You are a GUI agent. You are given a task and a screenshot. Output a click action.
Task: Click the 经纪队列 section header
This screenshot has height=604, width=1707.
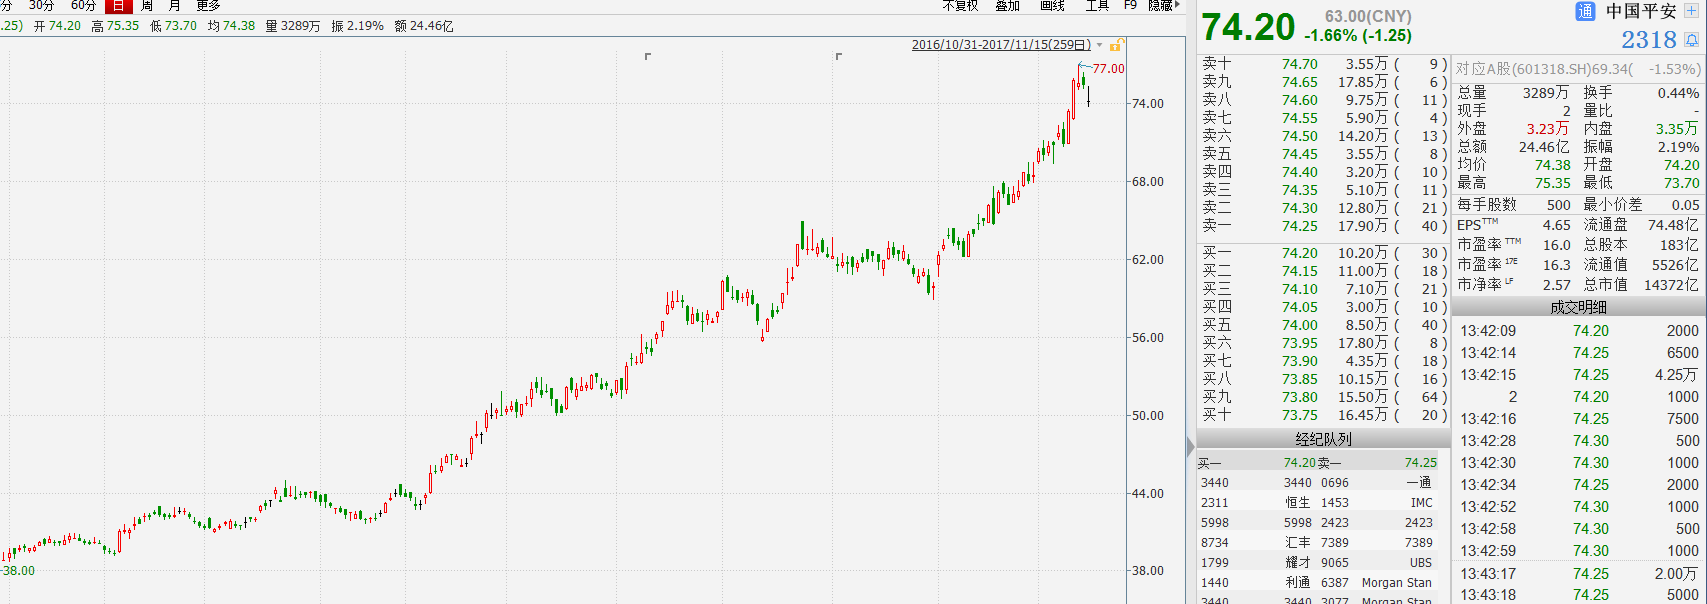pyautogui.click(x=1323, y=439)
